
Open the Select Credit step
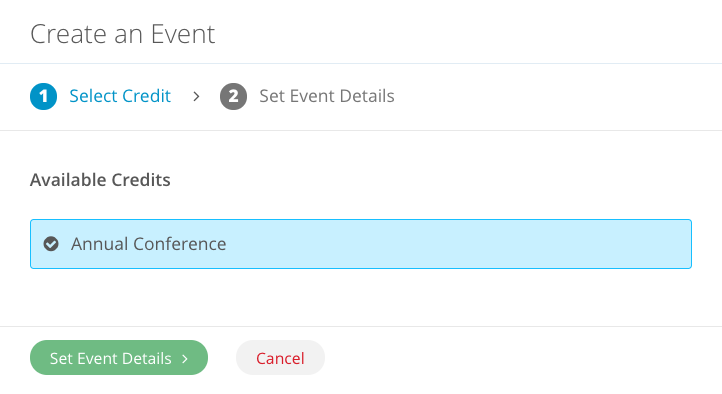(100, 96)
